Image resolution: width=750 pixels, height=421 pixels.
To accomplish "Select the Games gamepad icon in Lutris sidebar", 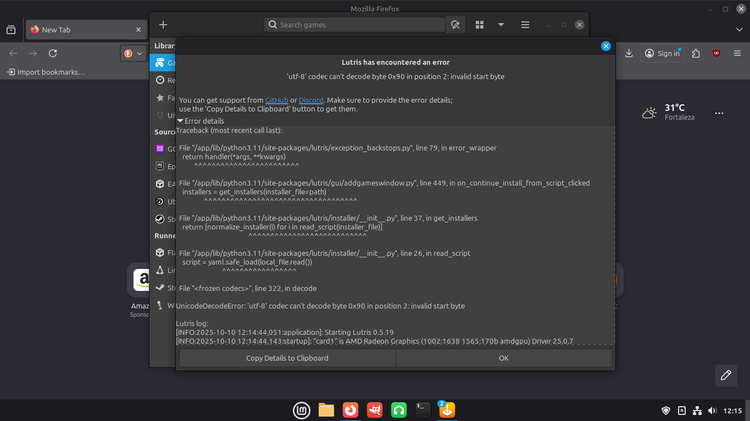I will [x=160, y=63].
